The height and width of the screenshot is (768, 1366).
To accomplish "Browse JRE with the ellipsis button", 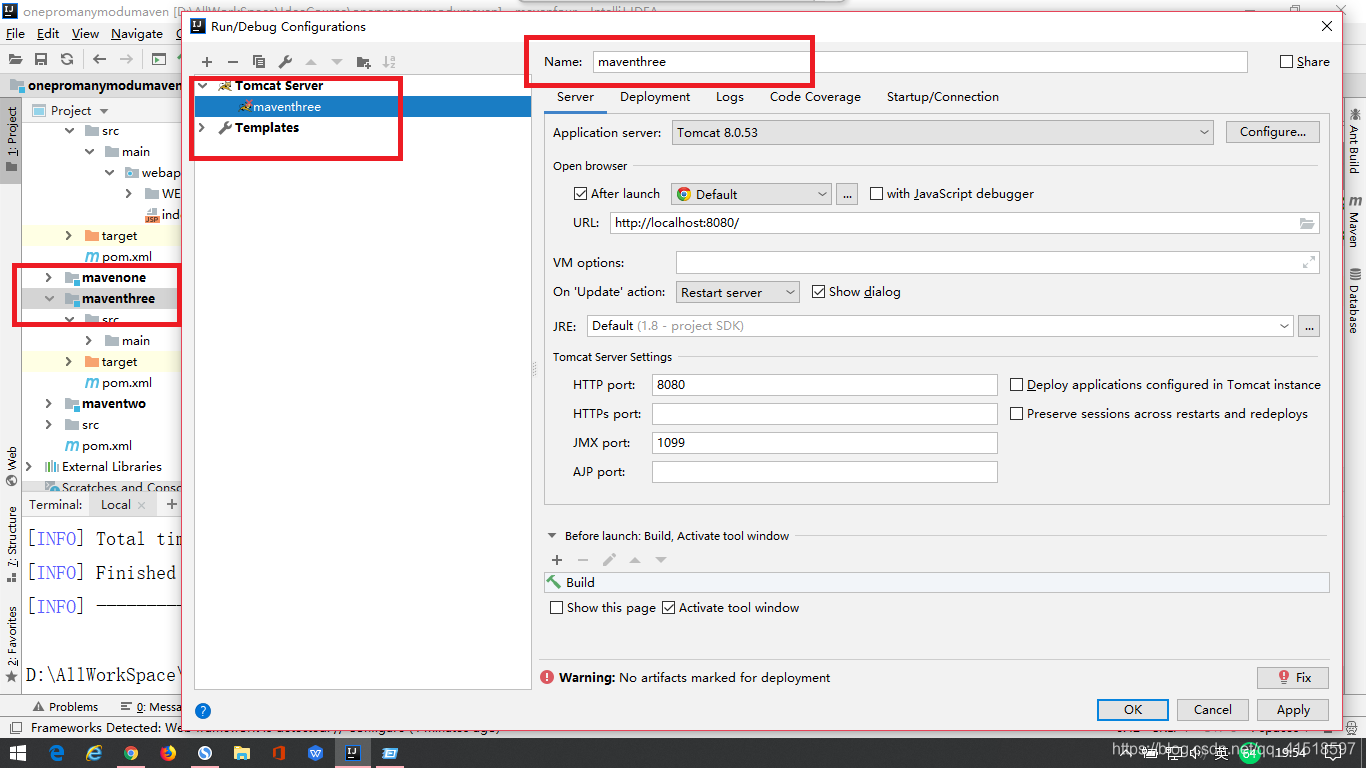I will click(x=1308, y=326).
